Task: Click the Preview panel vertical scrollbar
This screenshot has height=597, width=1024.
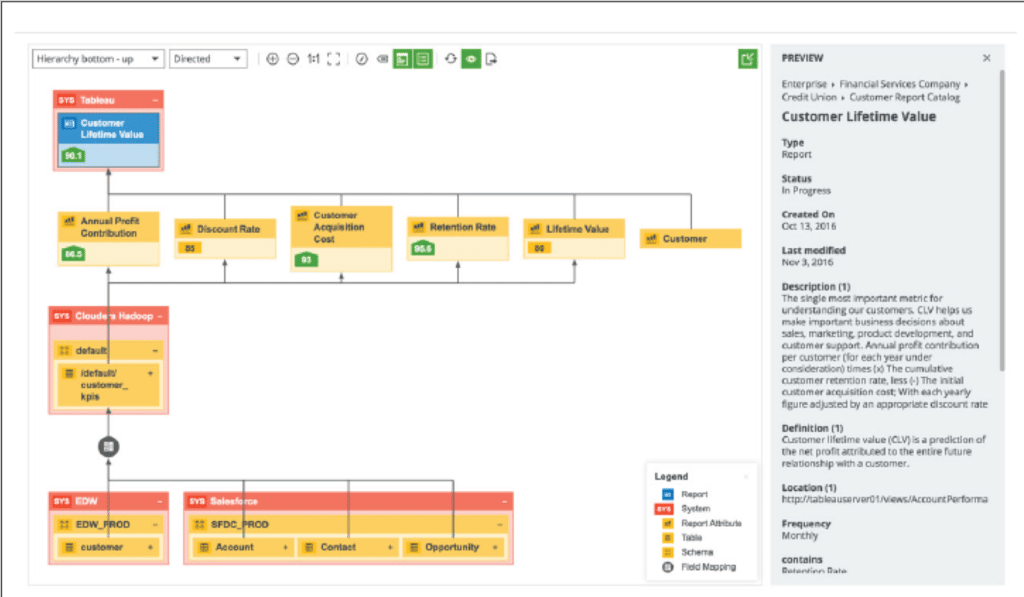Action: [x=1002, y=221]
